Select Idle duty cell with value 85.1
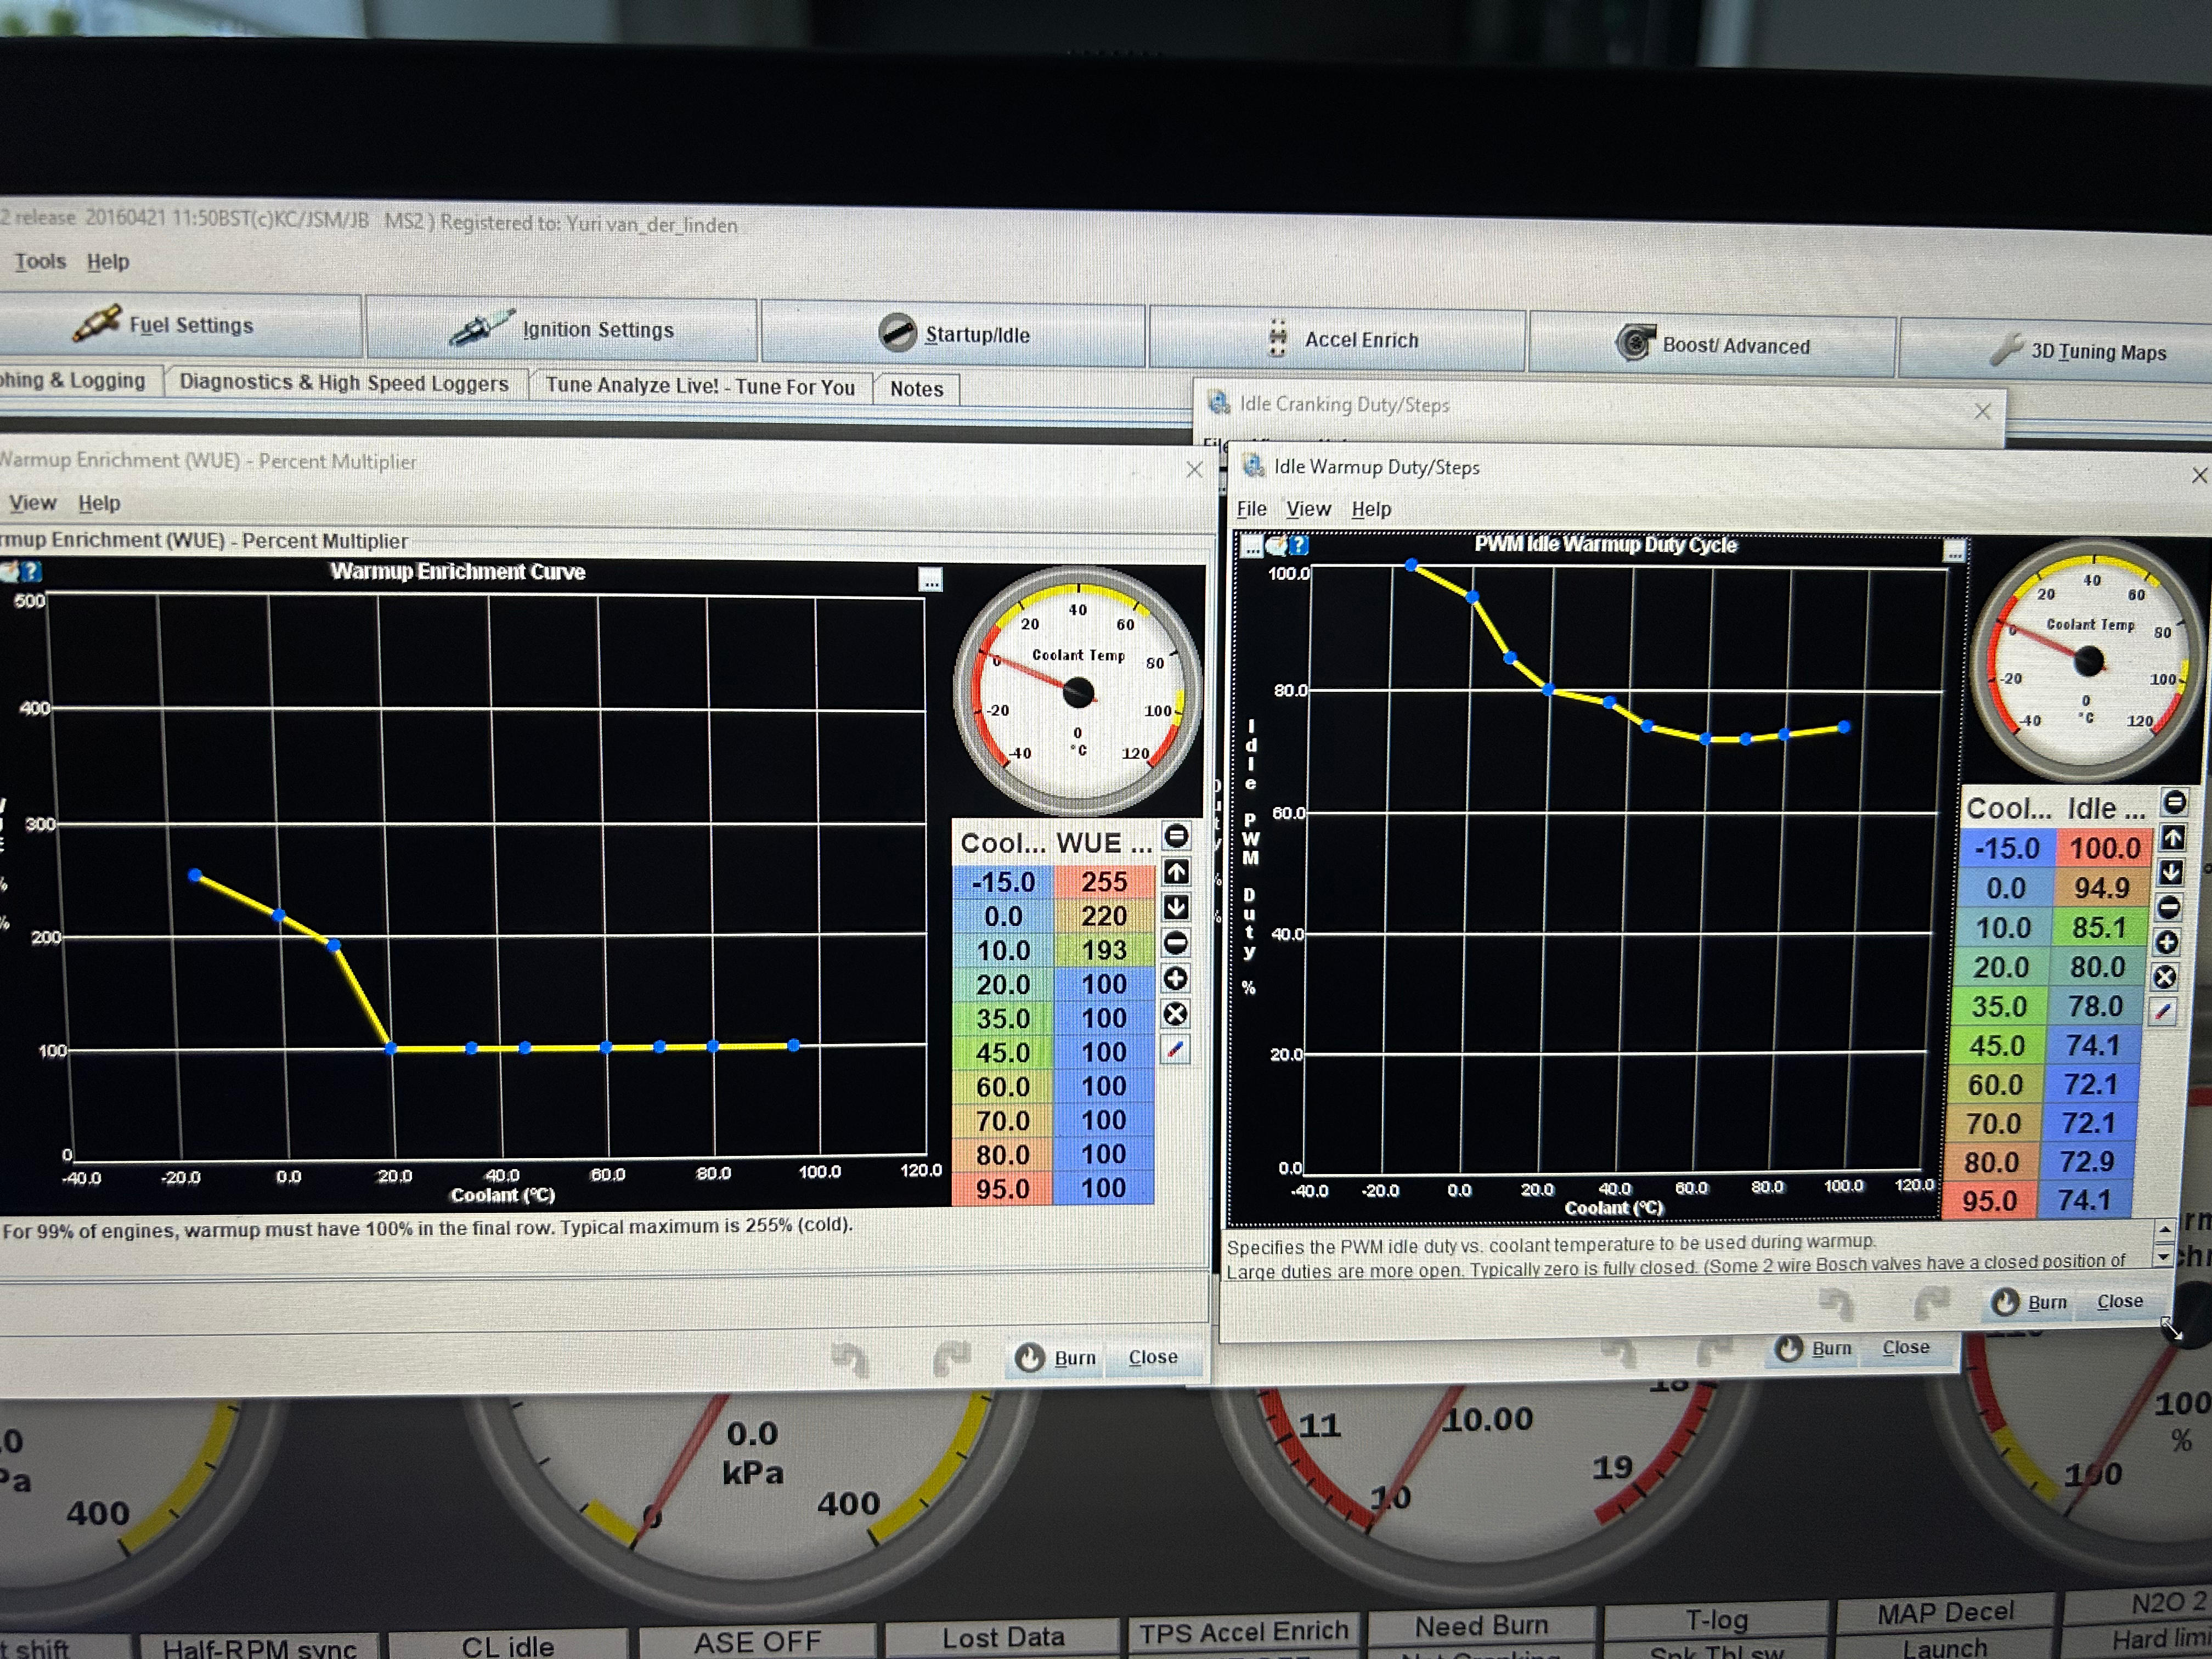 coord(2099,927)
